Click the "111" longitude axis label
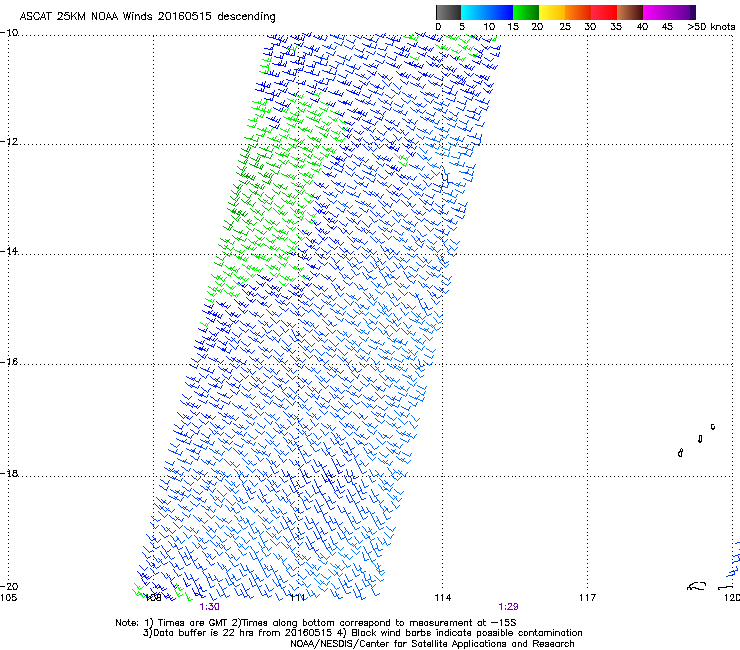This screenshot has width=740, height=650. point(298,598)
